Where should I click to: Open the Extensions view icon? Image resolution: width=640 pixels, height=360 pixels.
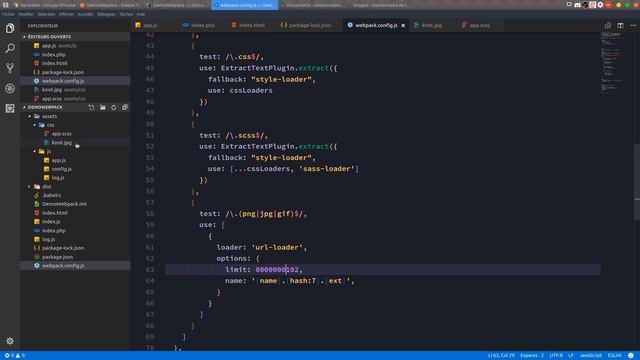coord(10,108)
